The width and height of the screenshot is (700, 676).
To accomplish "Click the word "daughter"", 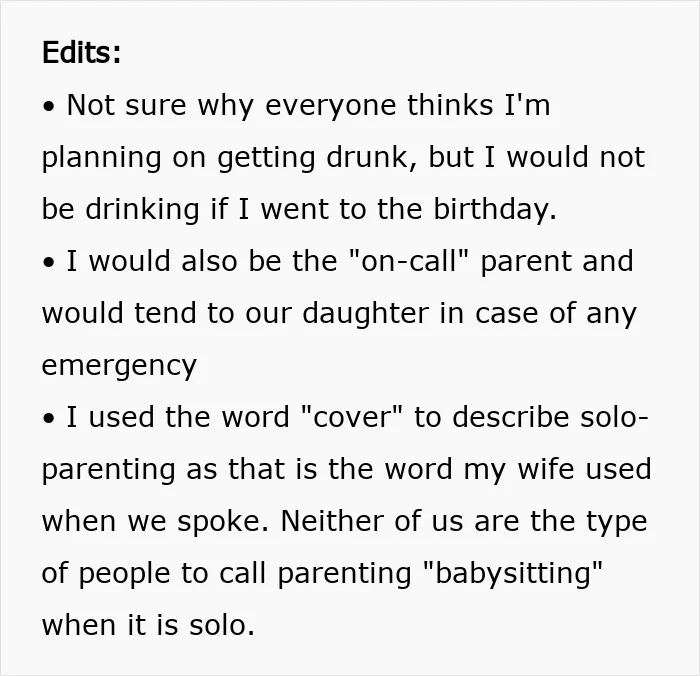I will point(366,314).
